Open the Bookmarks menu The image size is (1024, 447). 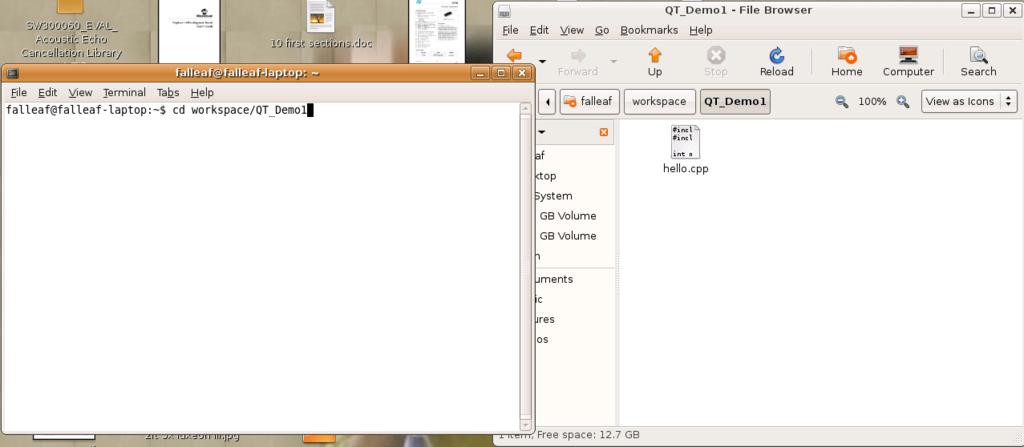[x=649, y=30]
